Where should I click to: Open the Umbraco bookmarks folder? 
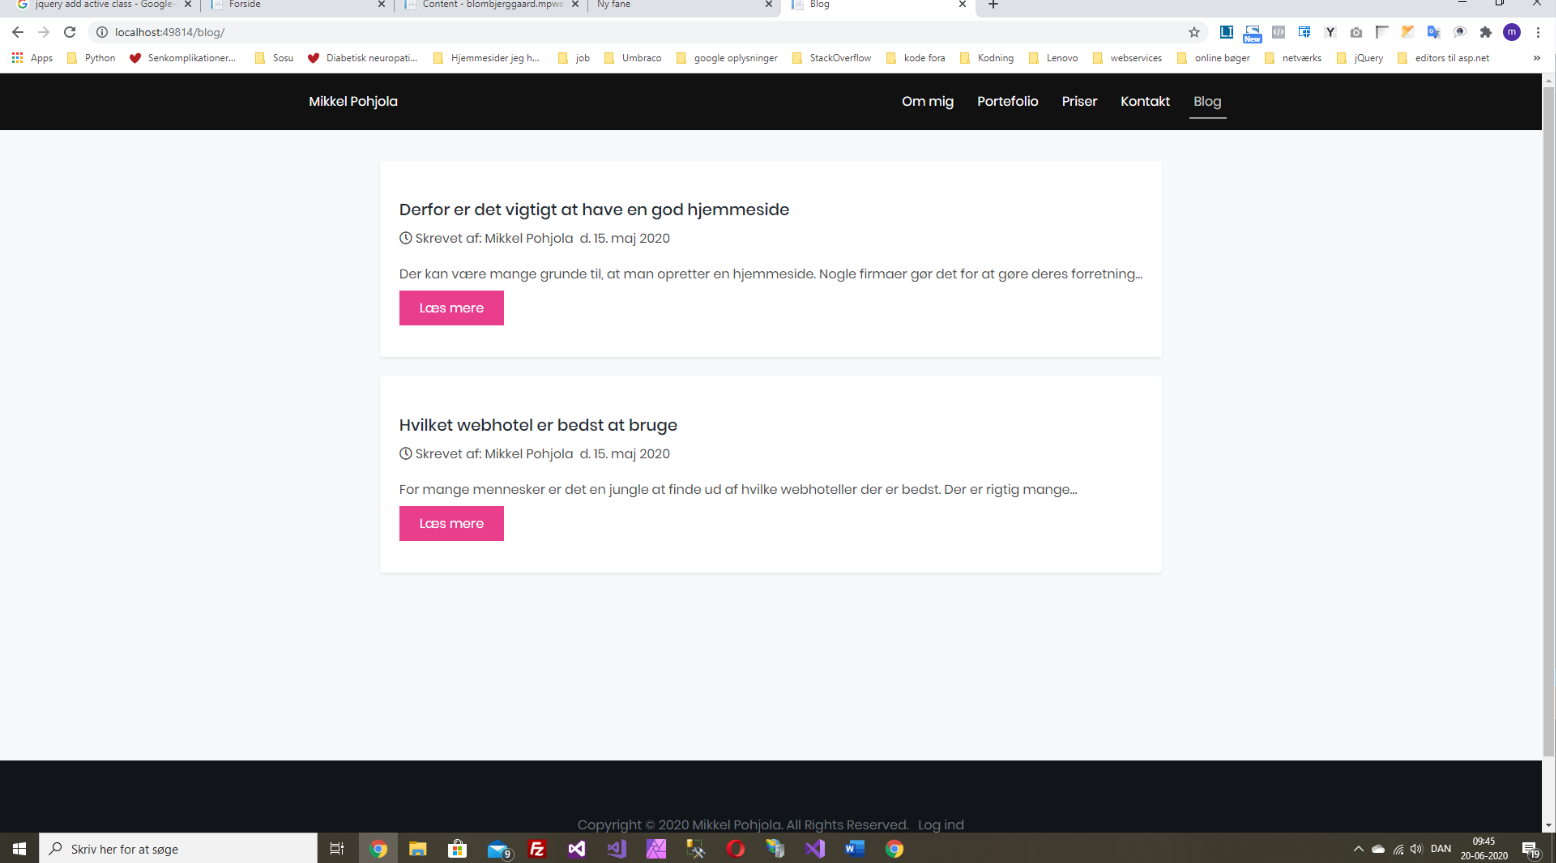[x=632, y=58]
